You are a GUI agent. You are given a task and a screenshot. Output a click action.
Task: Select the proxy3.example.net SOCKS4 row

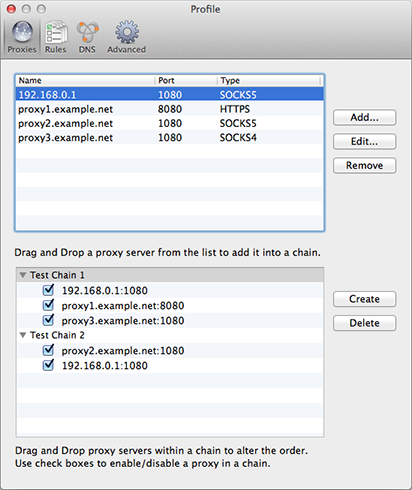[x=169, y=137]
